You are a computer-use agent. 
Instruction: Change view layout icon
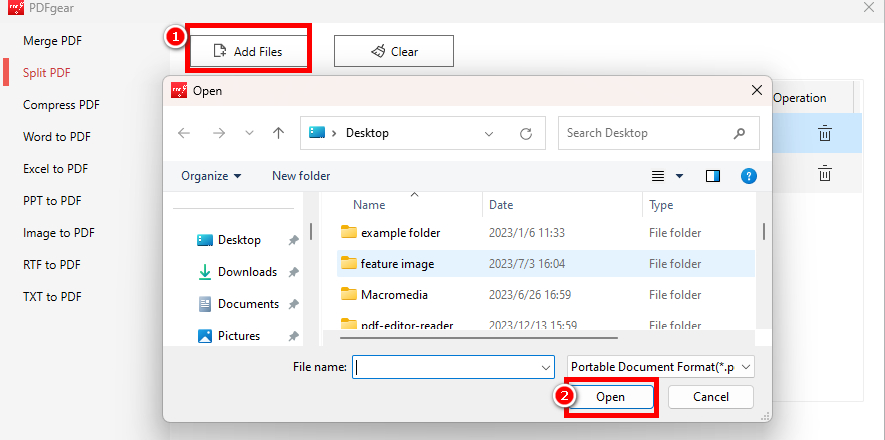point(658,177)
